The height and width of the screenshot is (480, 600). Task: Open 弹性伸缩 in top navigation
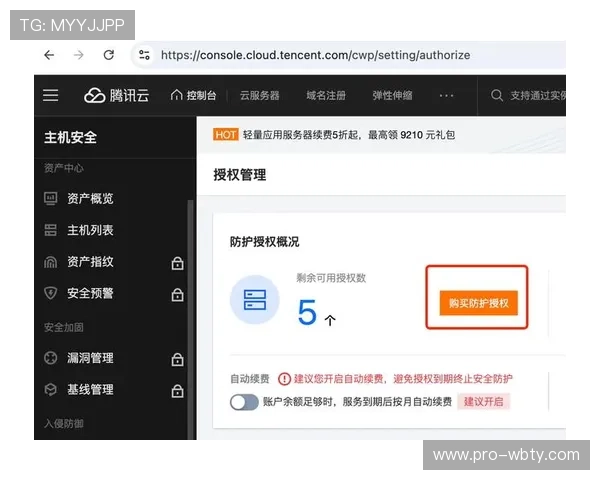tap(392, 95)
